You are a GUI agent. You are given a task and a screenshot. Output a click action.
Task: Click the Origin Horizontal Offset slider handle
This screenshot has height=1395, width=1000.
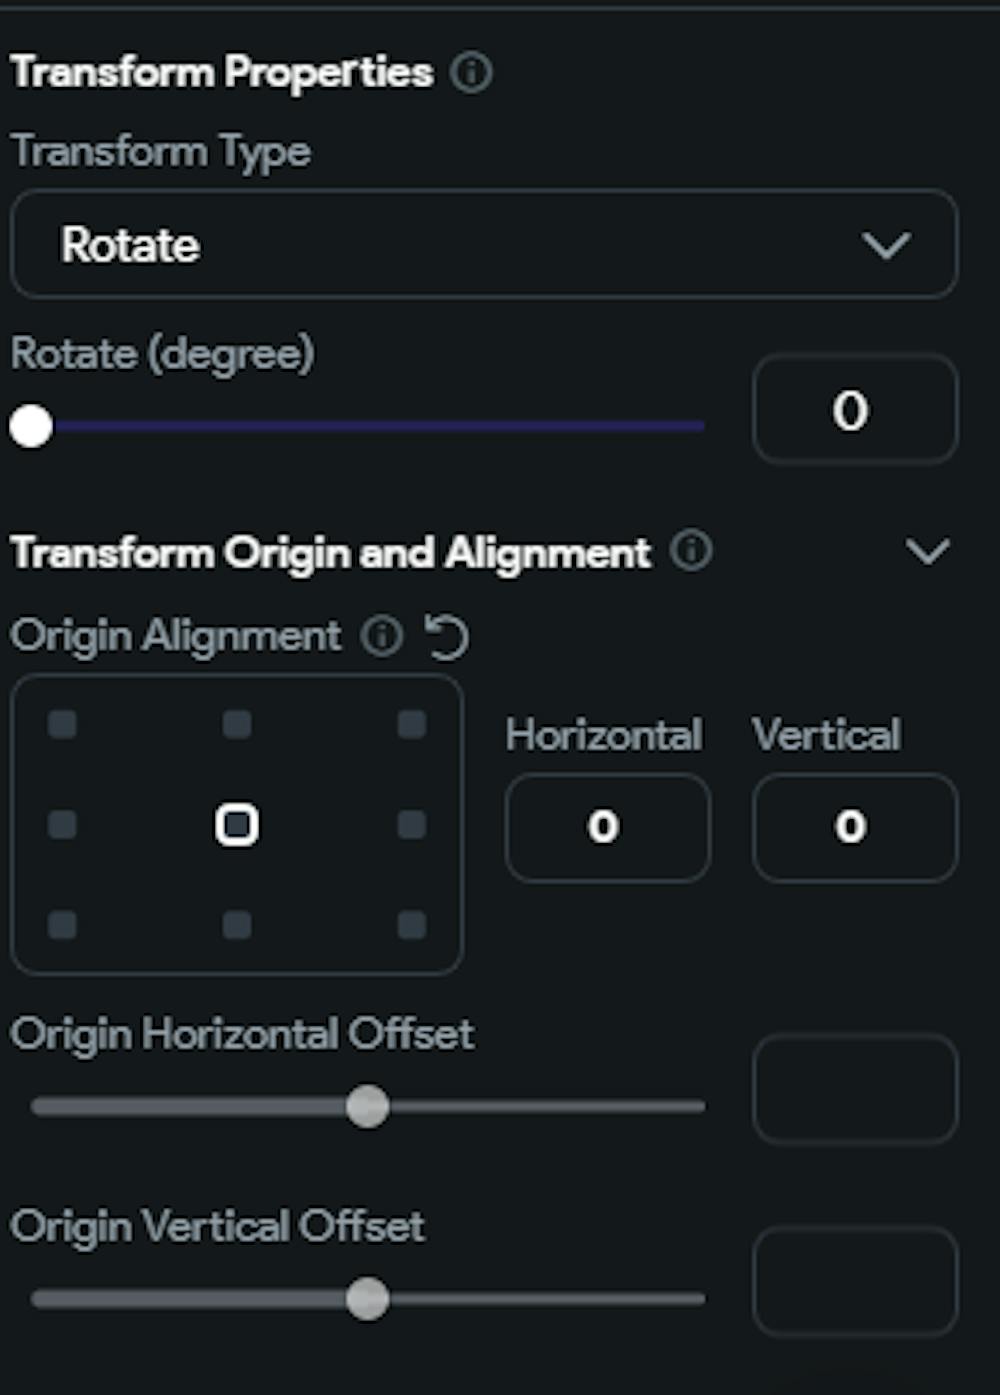click(369, 1106)
